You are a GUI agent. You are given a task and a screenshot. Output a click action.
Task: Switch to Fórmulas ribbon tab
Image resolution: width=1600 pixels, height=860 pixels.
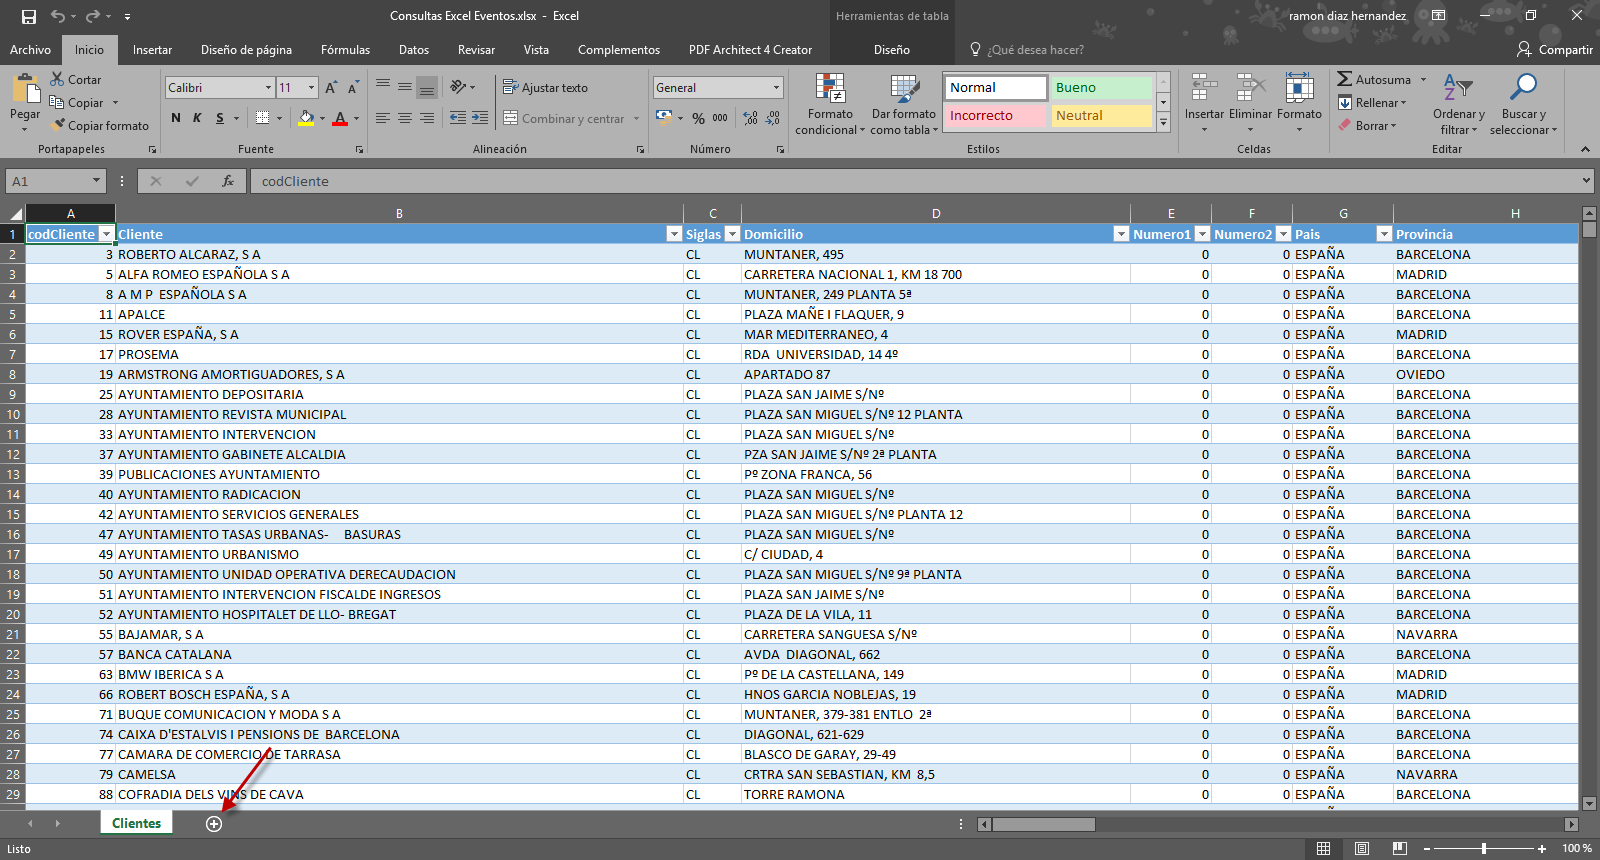pos(345,50)
